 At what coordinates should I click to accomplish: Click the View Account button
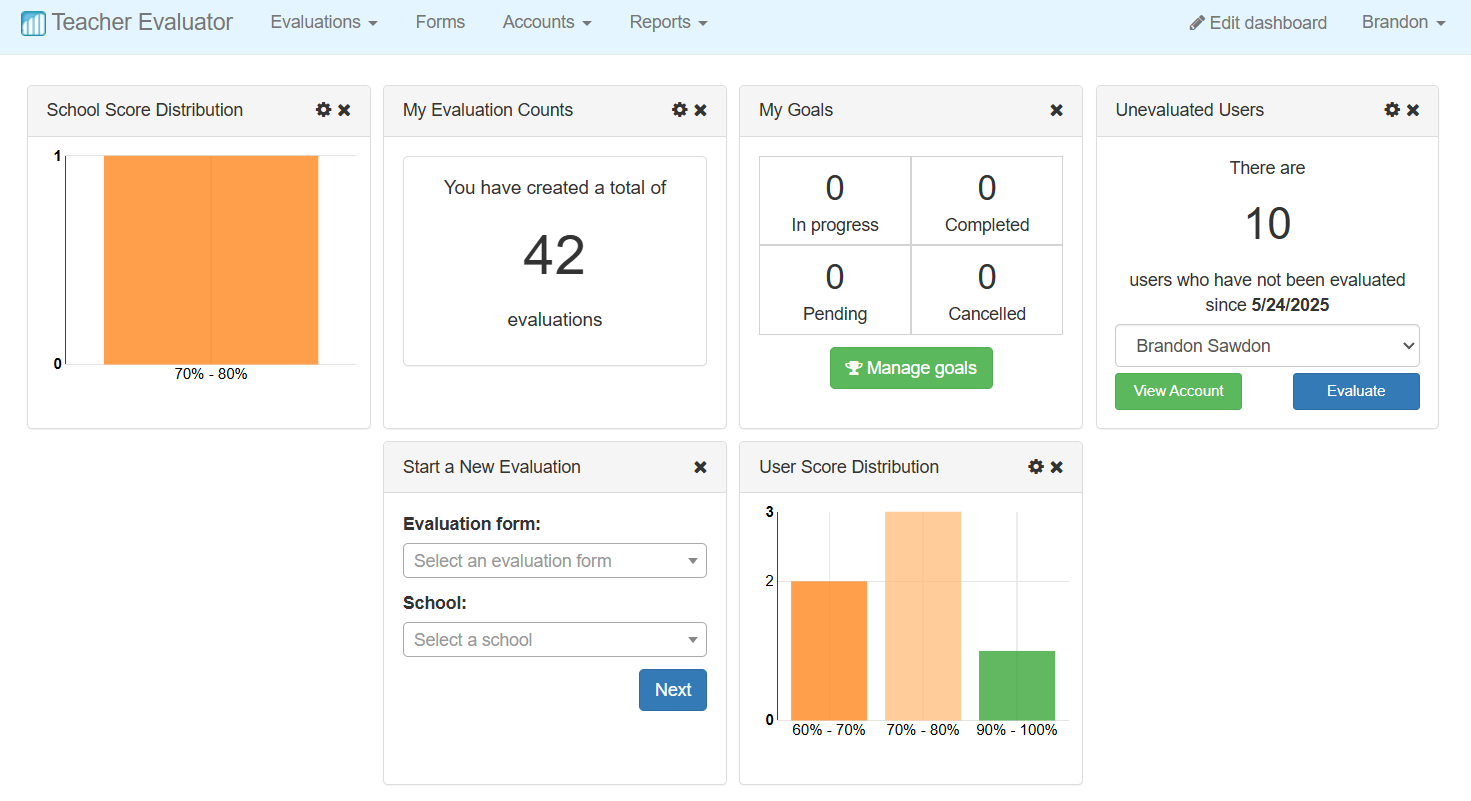1178,391
